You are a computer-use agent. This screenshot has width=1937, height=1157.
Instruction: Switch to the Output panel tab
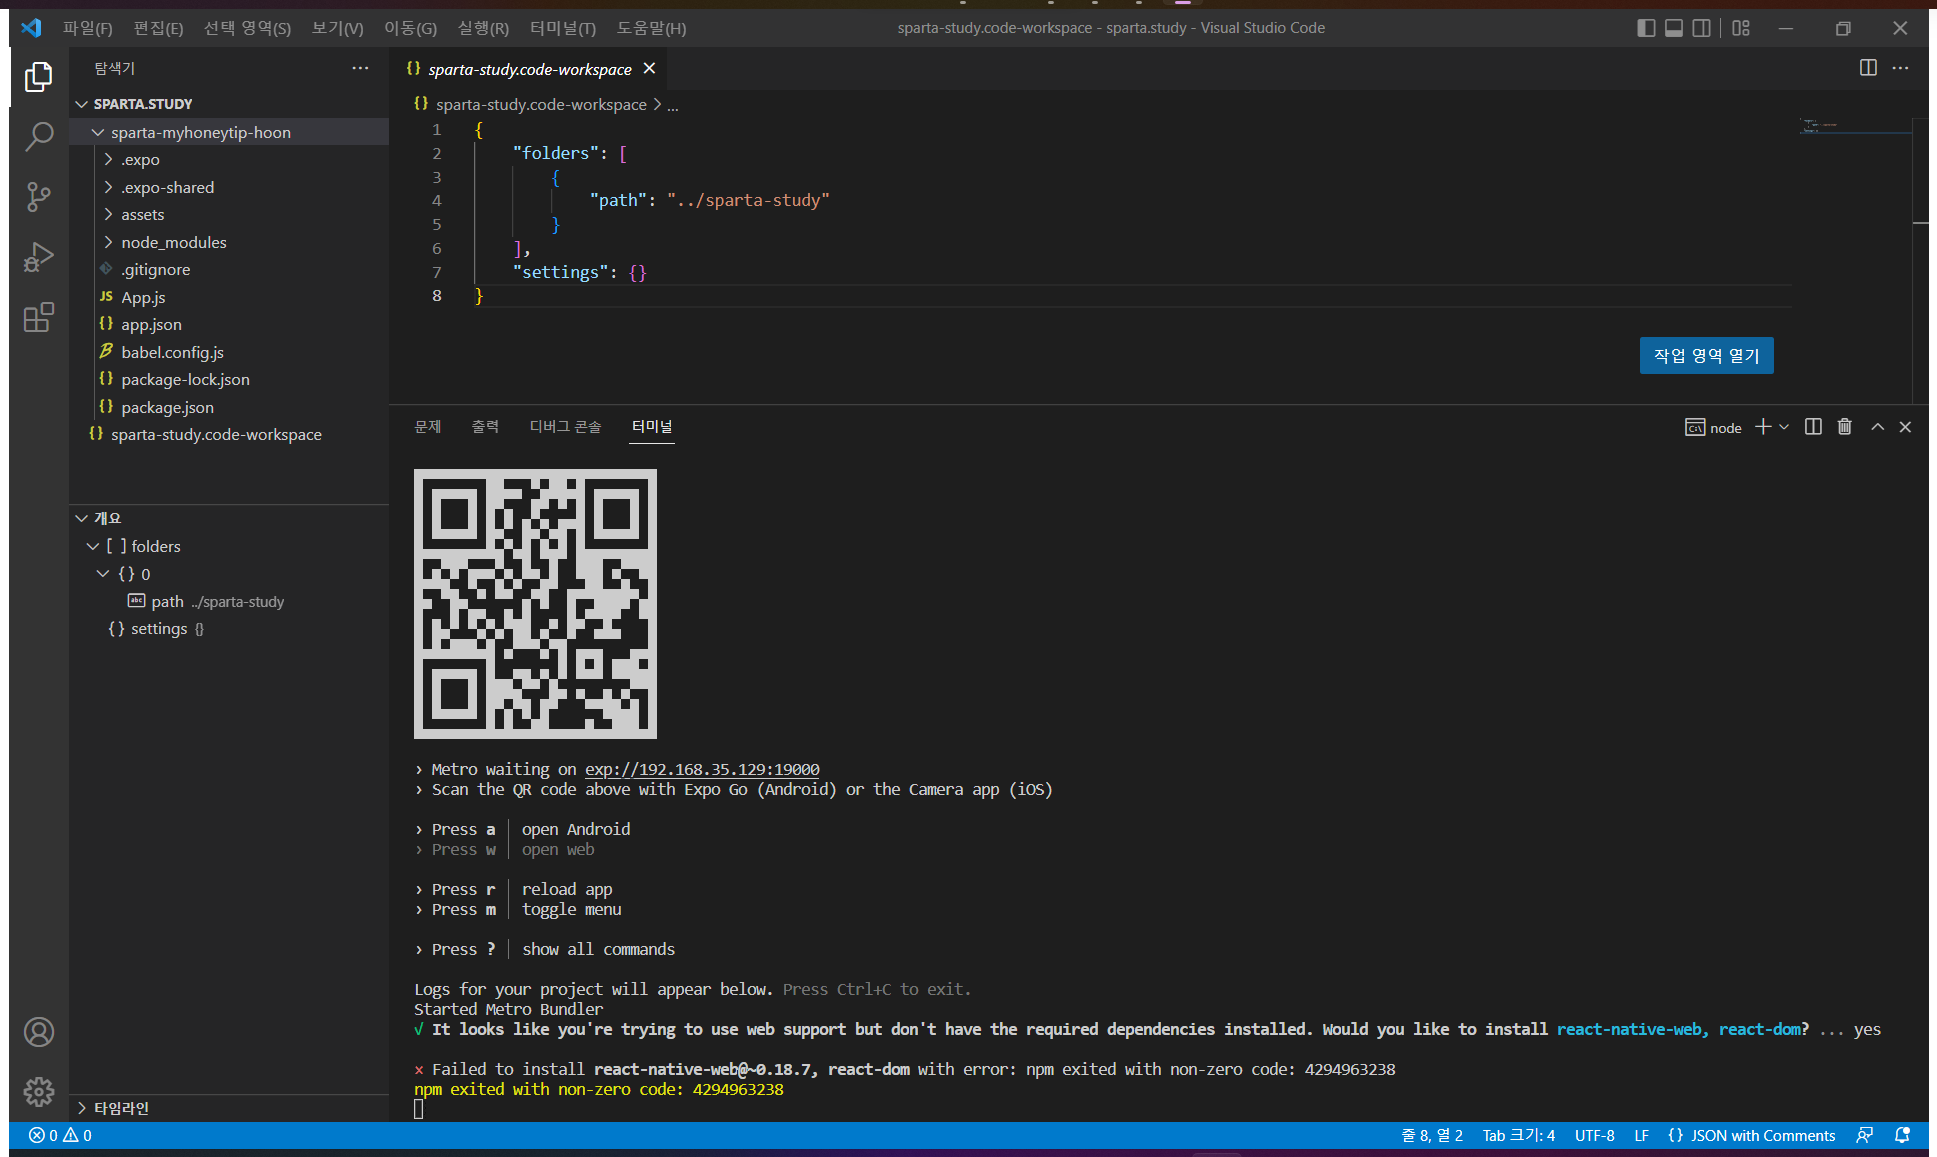(485, 427)
